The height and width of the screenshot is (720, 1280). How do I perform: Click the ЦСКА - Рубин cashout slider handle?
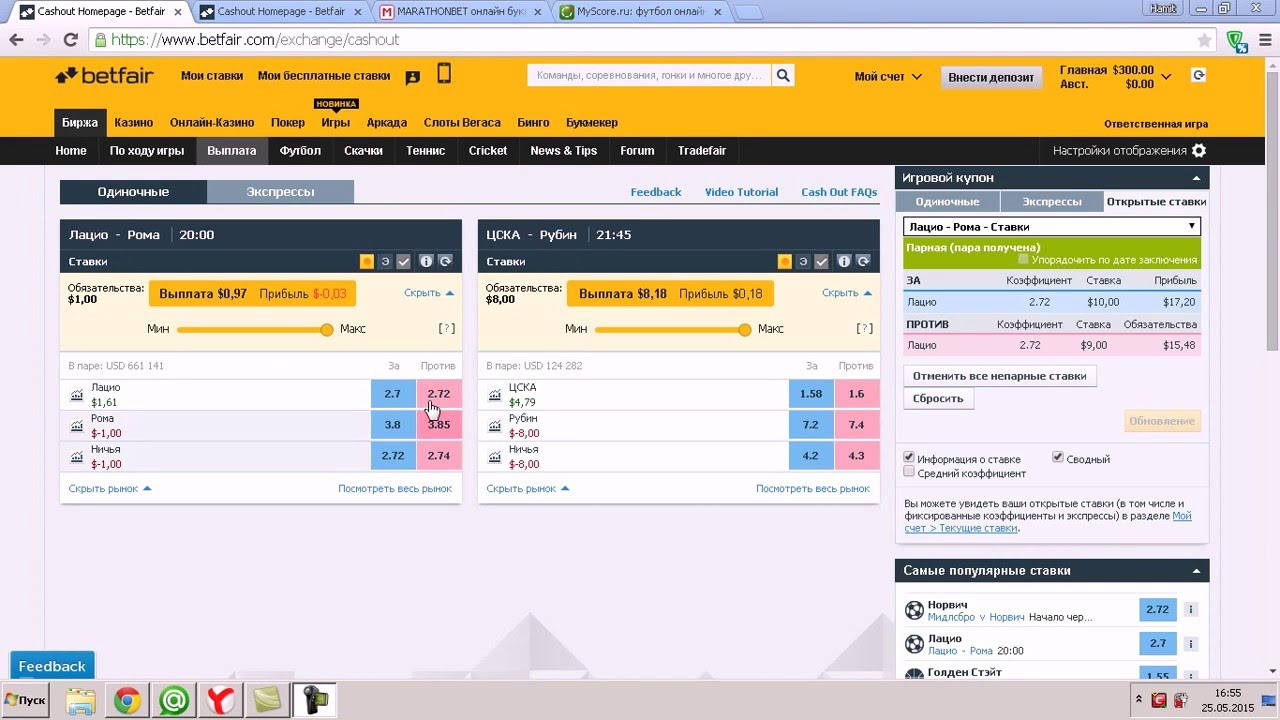(x=745, y=329)
